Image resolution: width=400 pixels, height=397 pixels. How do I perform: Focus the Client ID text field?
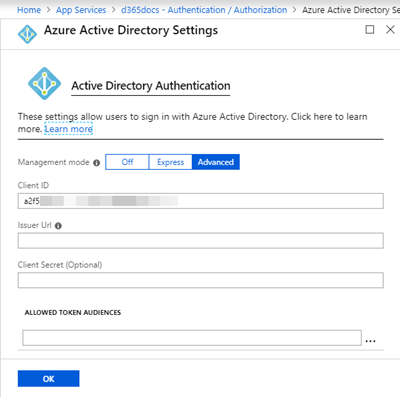(x=201, y=201)
